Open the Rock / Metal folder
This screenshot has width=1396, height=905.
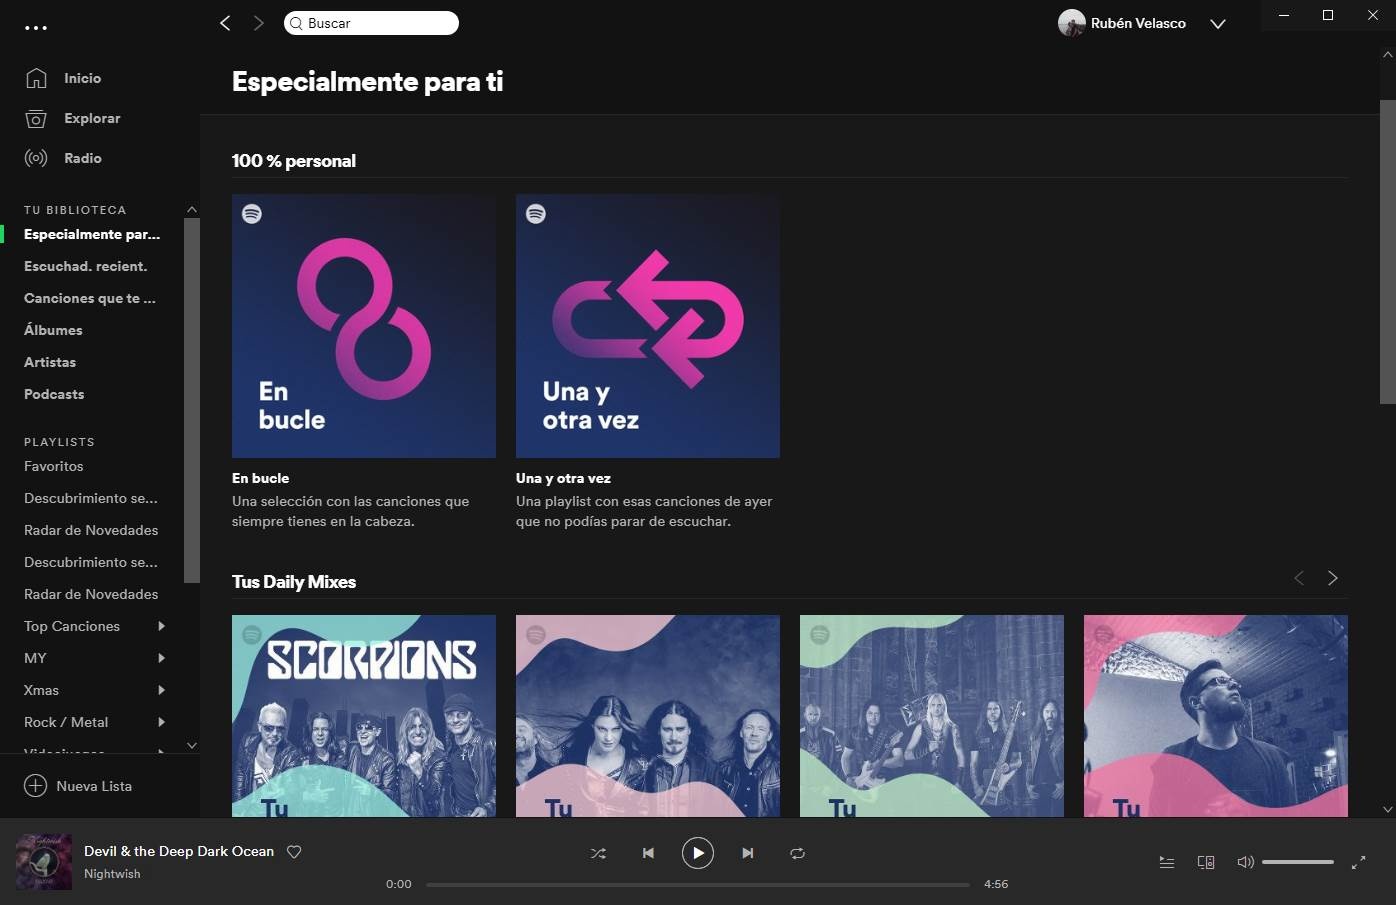[66, 722]
